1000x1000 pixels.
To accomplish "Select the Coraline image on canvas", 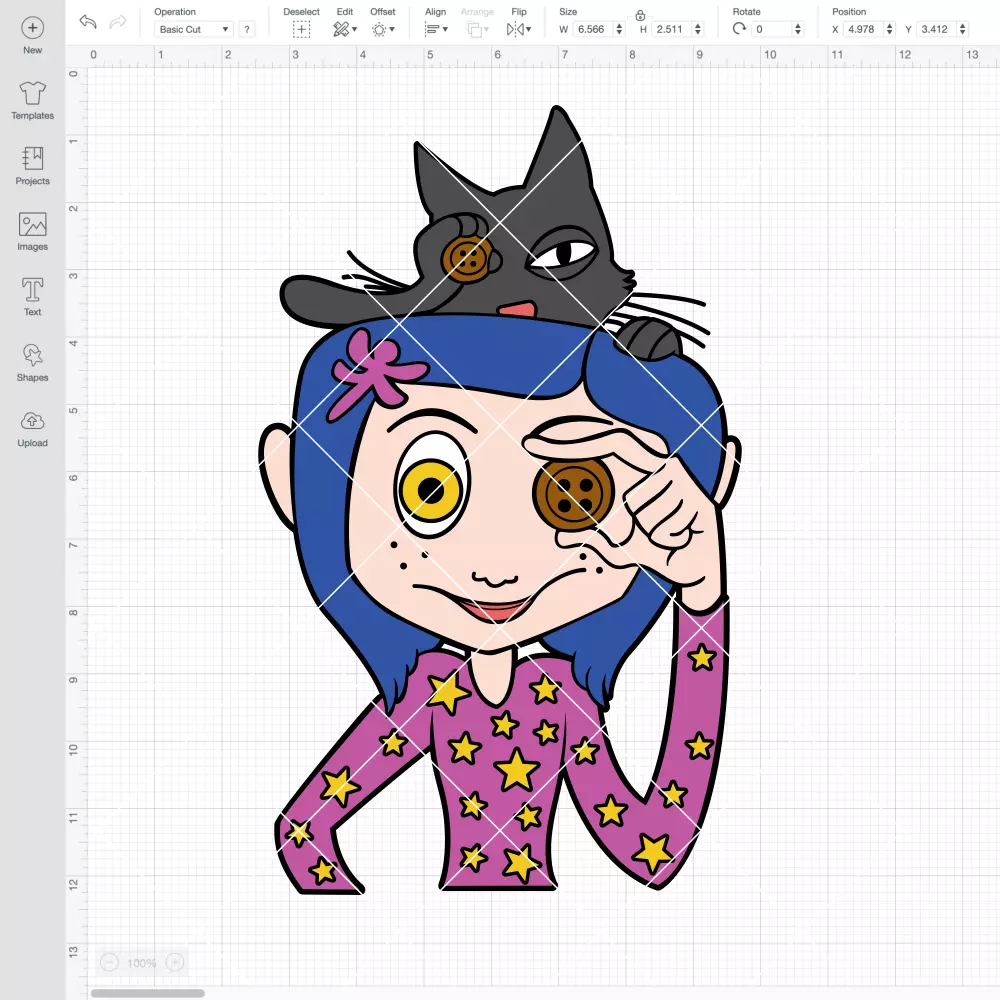I will [500, 499].
